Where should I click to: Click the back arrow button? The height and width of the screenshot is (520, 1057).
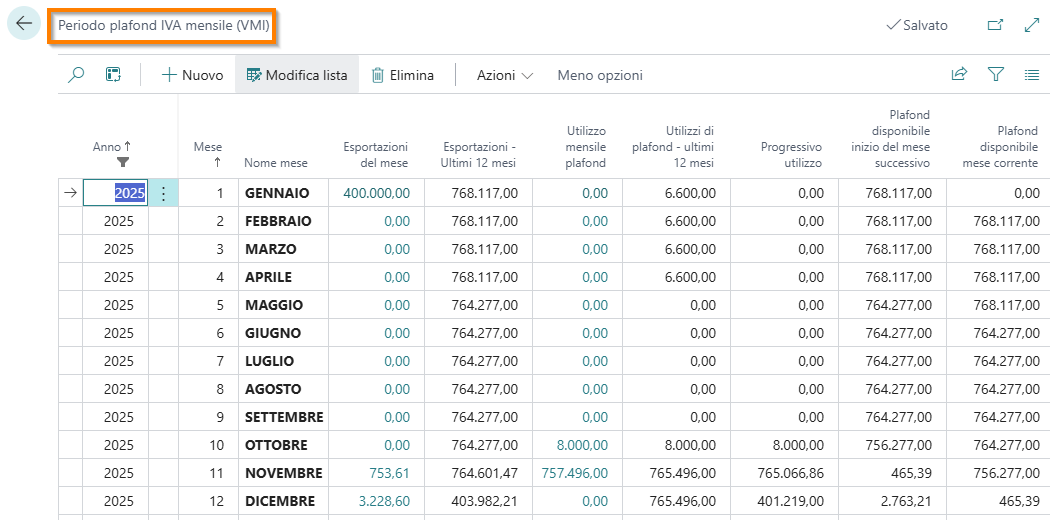point(24,25)
